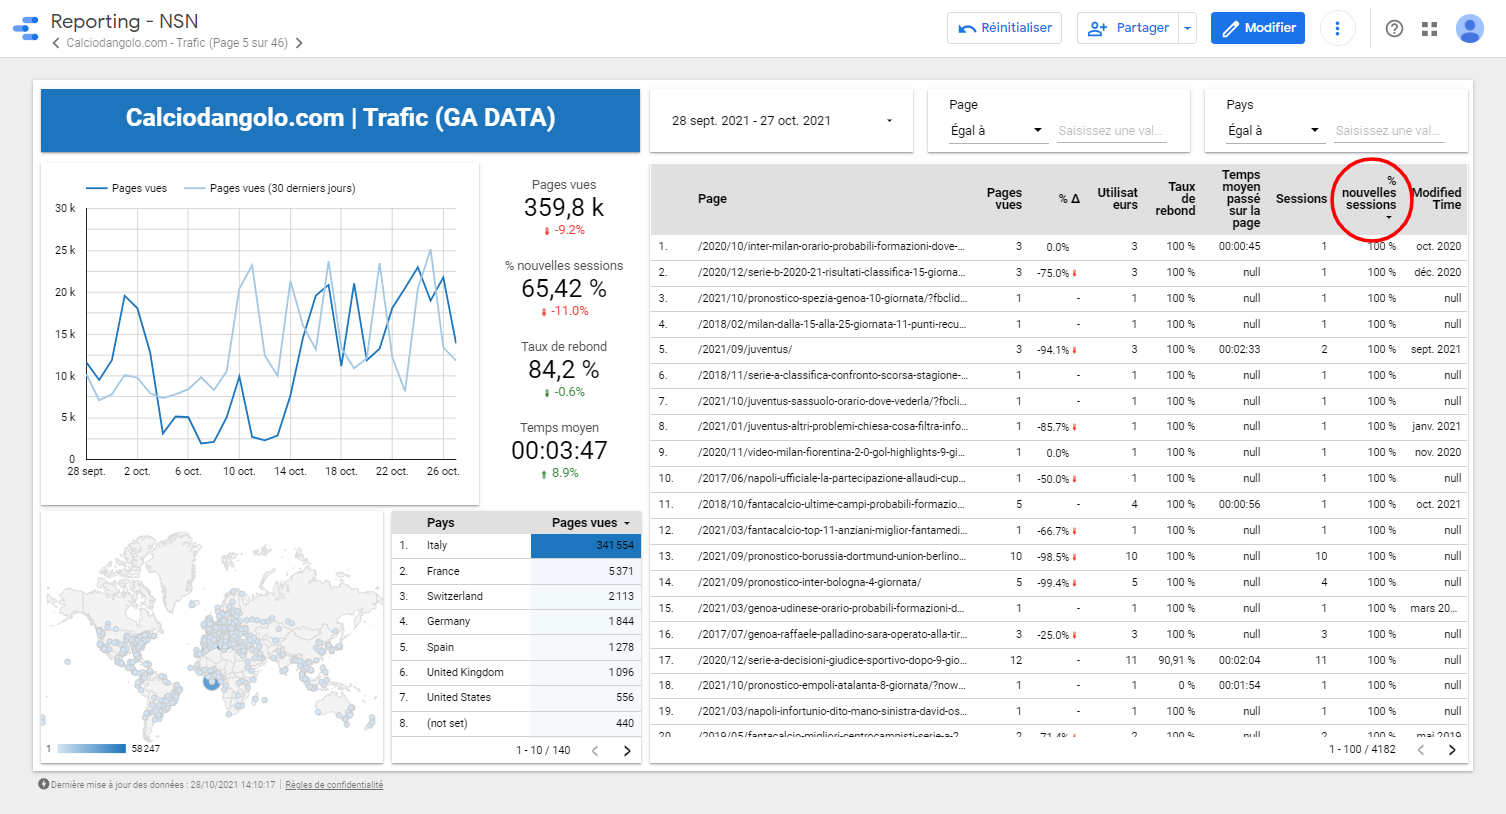Open the help question mark icon
Viewport: 1506px width, 814px height.
(x=1394, y=29)
